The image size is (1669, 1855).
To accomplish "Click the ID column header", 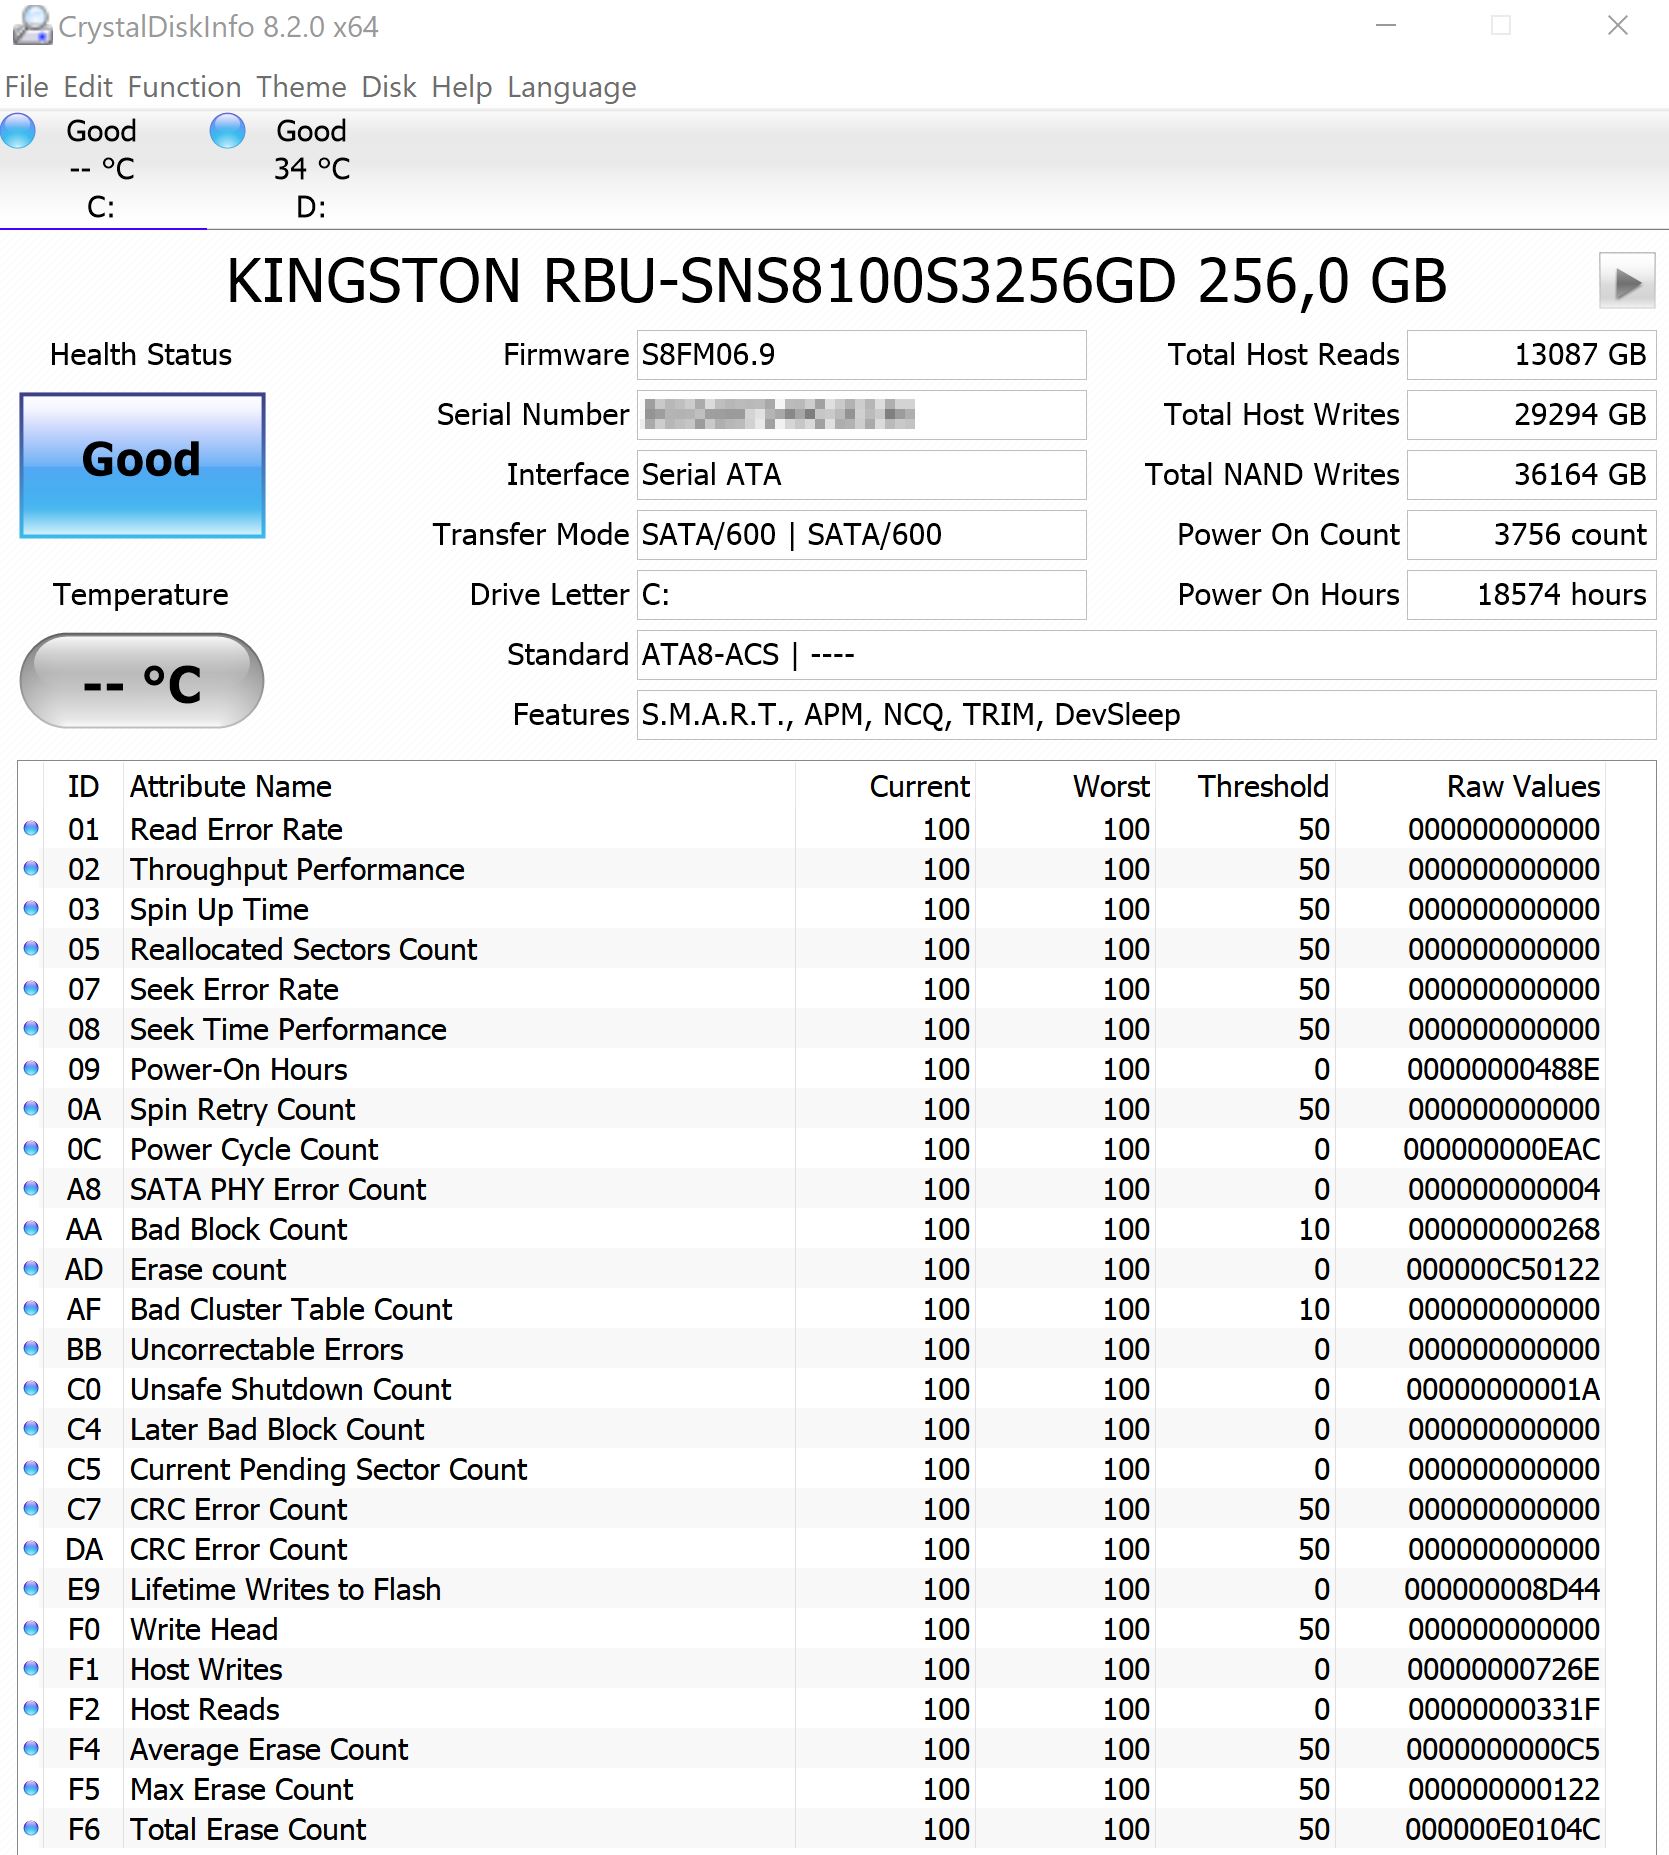I will [x=83, y=787].
